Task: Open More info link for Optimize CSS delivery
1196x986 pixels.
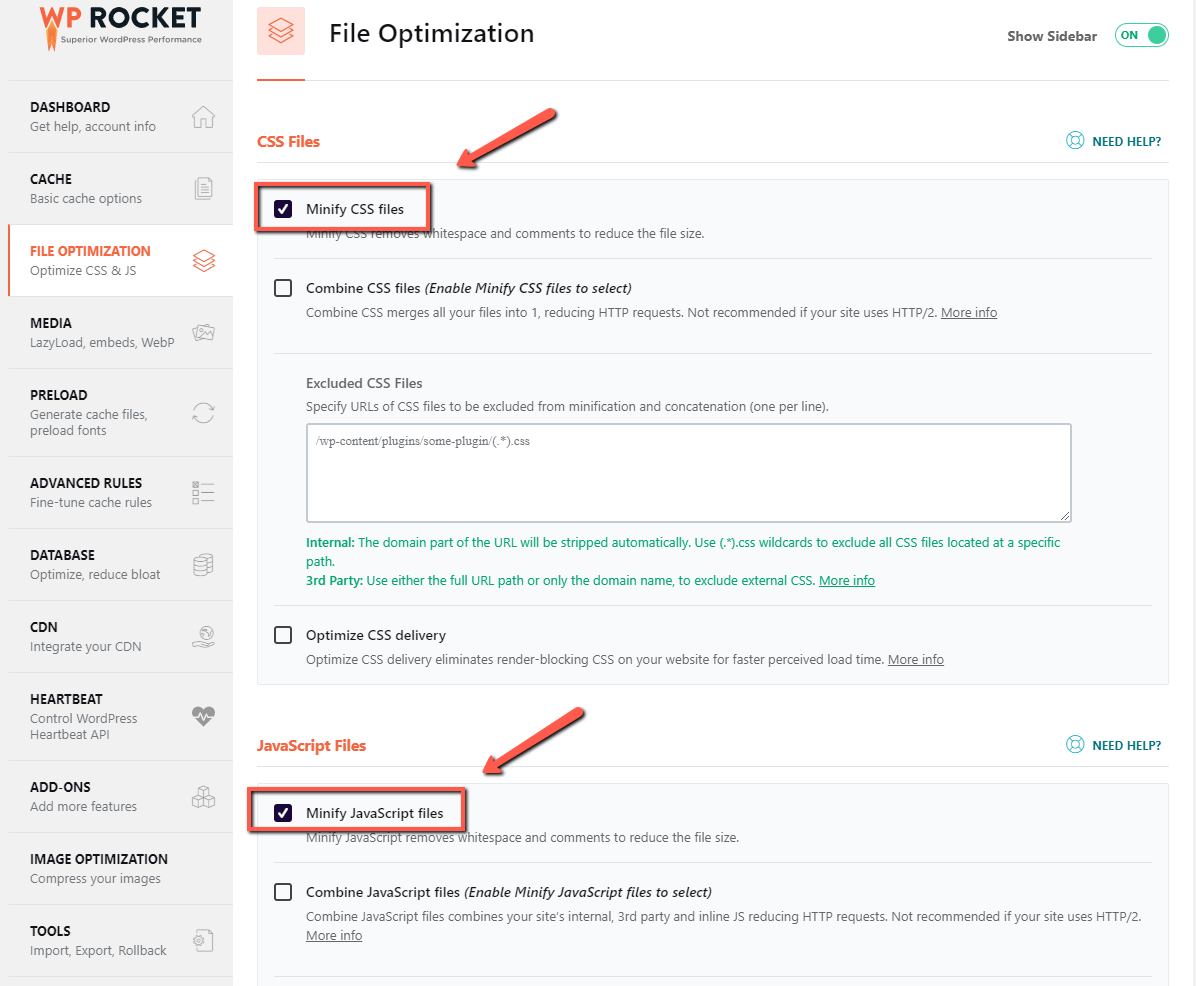Action: 915,660
